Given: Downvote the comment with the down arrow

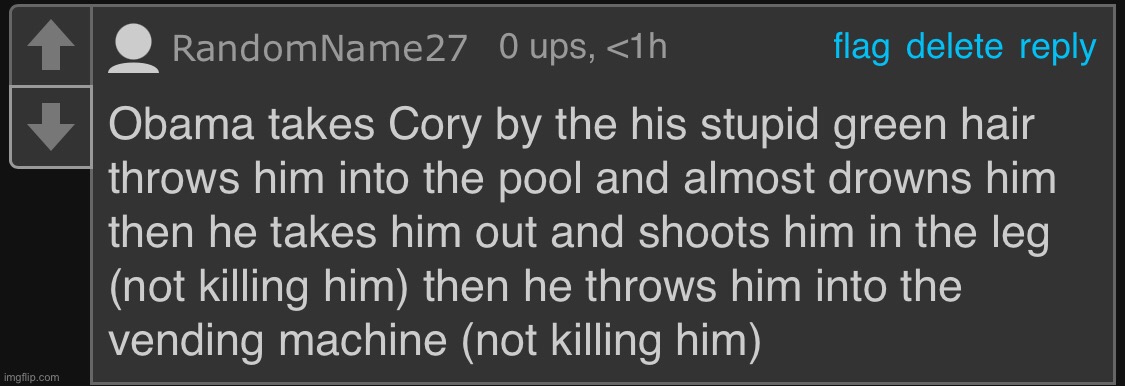Looking at the screenshot, I should (50, 127).
